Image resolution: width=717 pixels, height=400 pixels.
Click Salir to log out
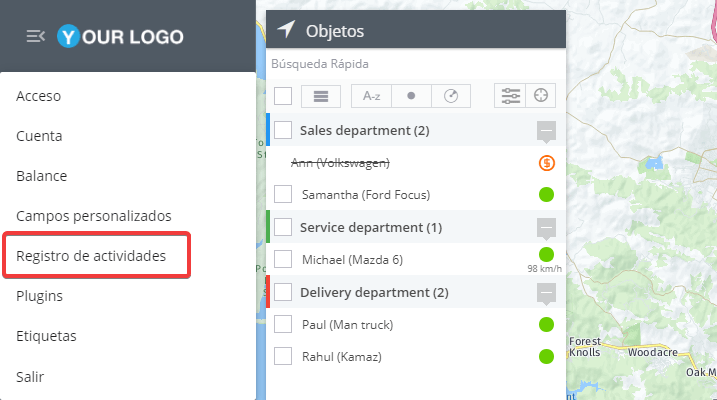pos(30,377)
